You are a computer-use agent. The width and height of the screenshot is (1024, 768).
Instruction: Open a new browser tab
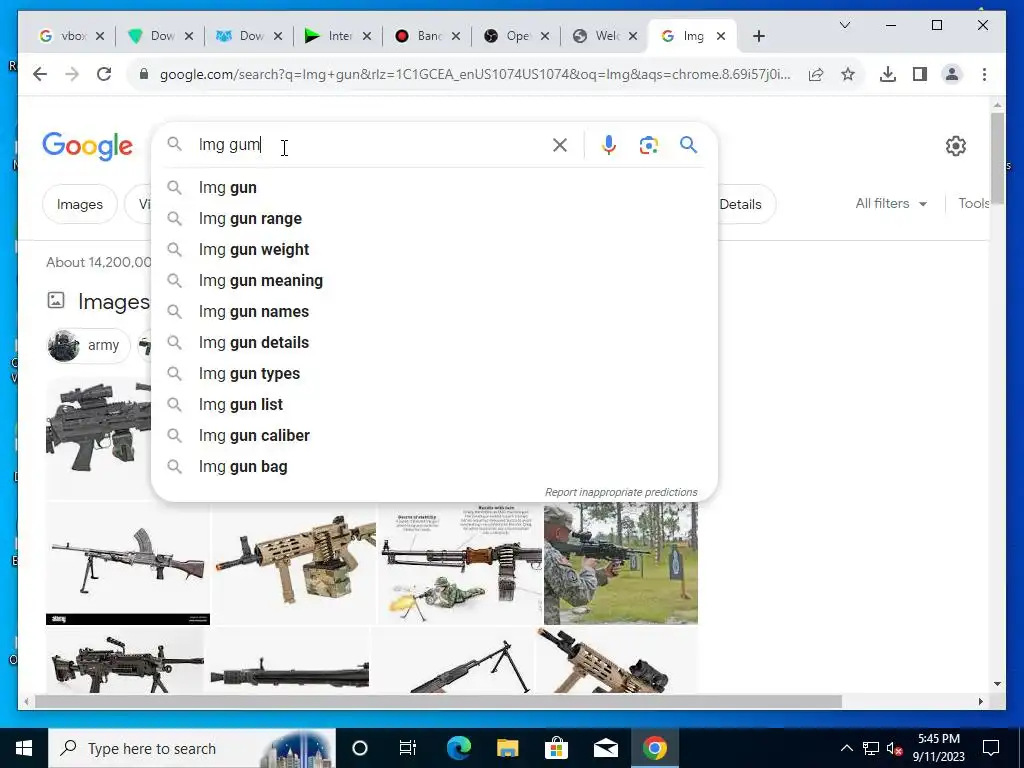click(758, 37)
